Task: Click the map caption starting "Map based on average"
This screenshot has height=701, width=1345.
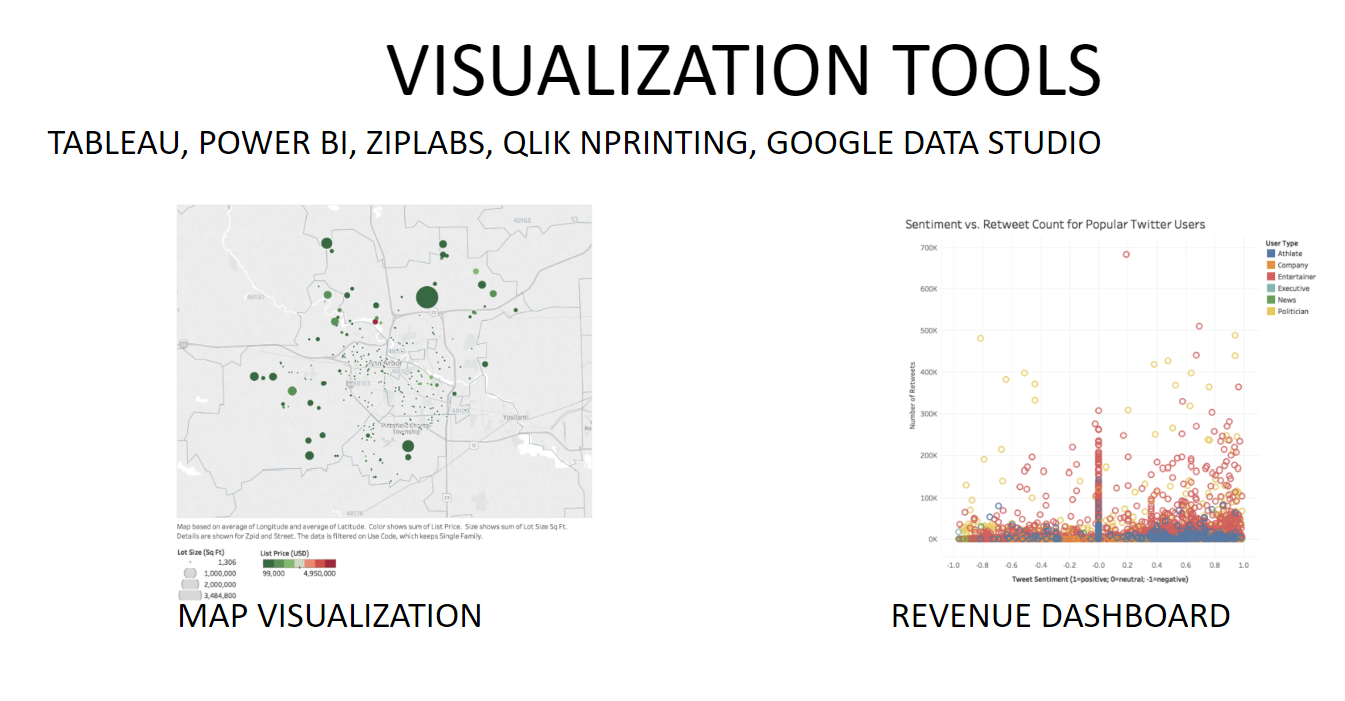Action: tap(372, 530)
